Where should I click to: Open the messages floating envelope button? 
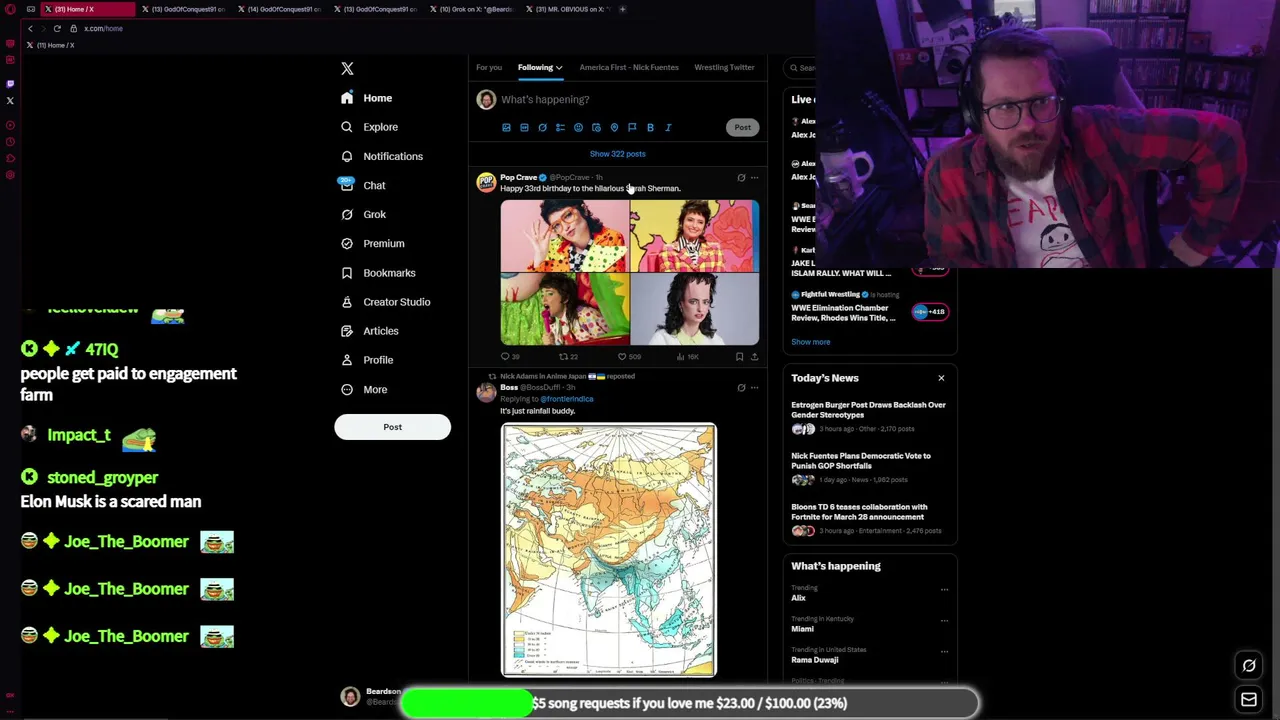1249,700
